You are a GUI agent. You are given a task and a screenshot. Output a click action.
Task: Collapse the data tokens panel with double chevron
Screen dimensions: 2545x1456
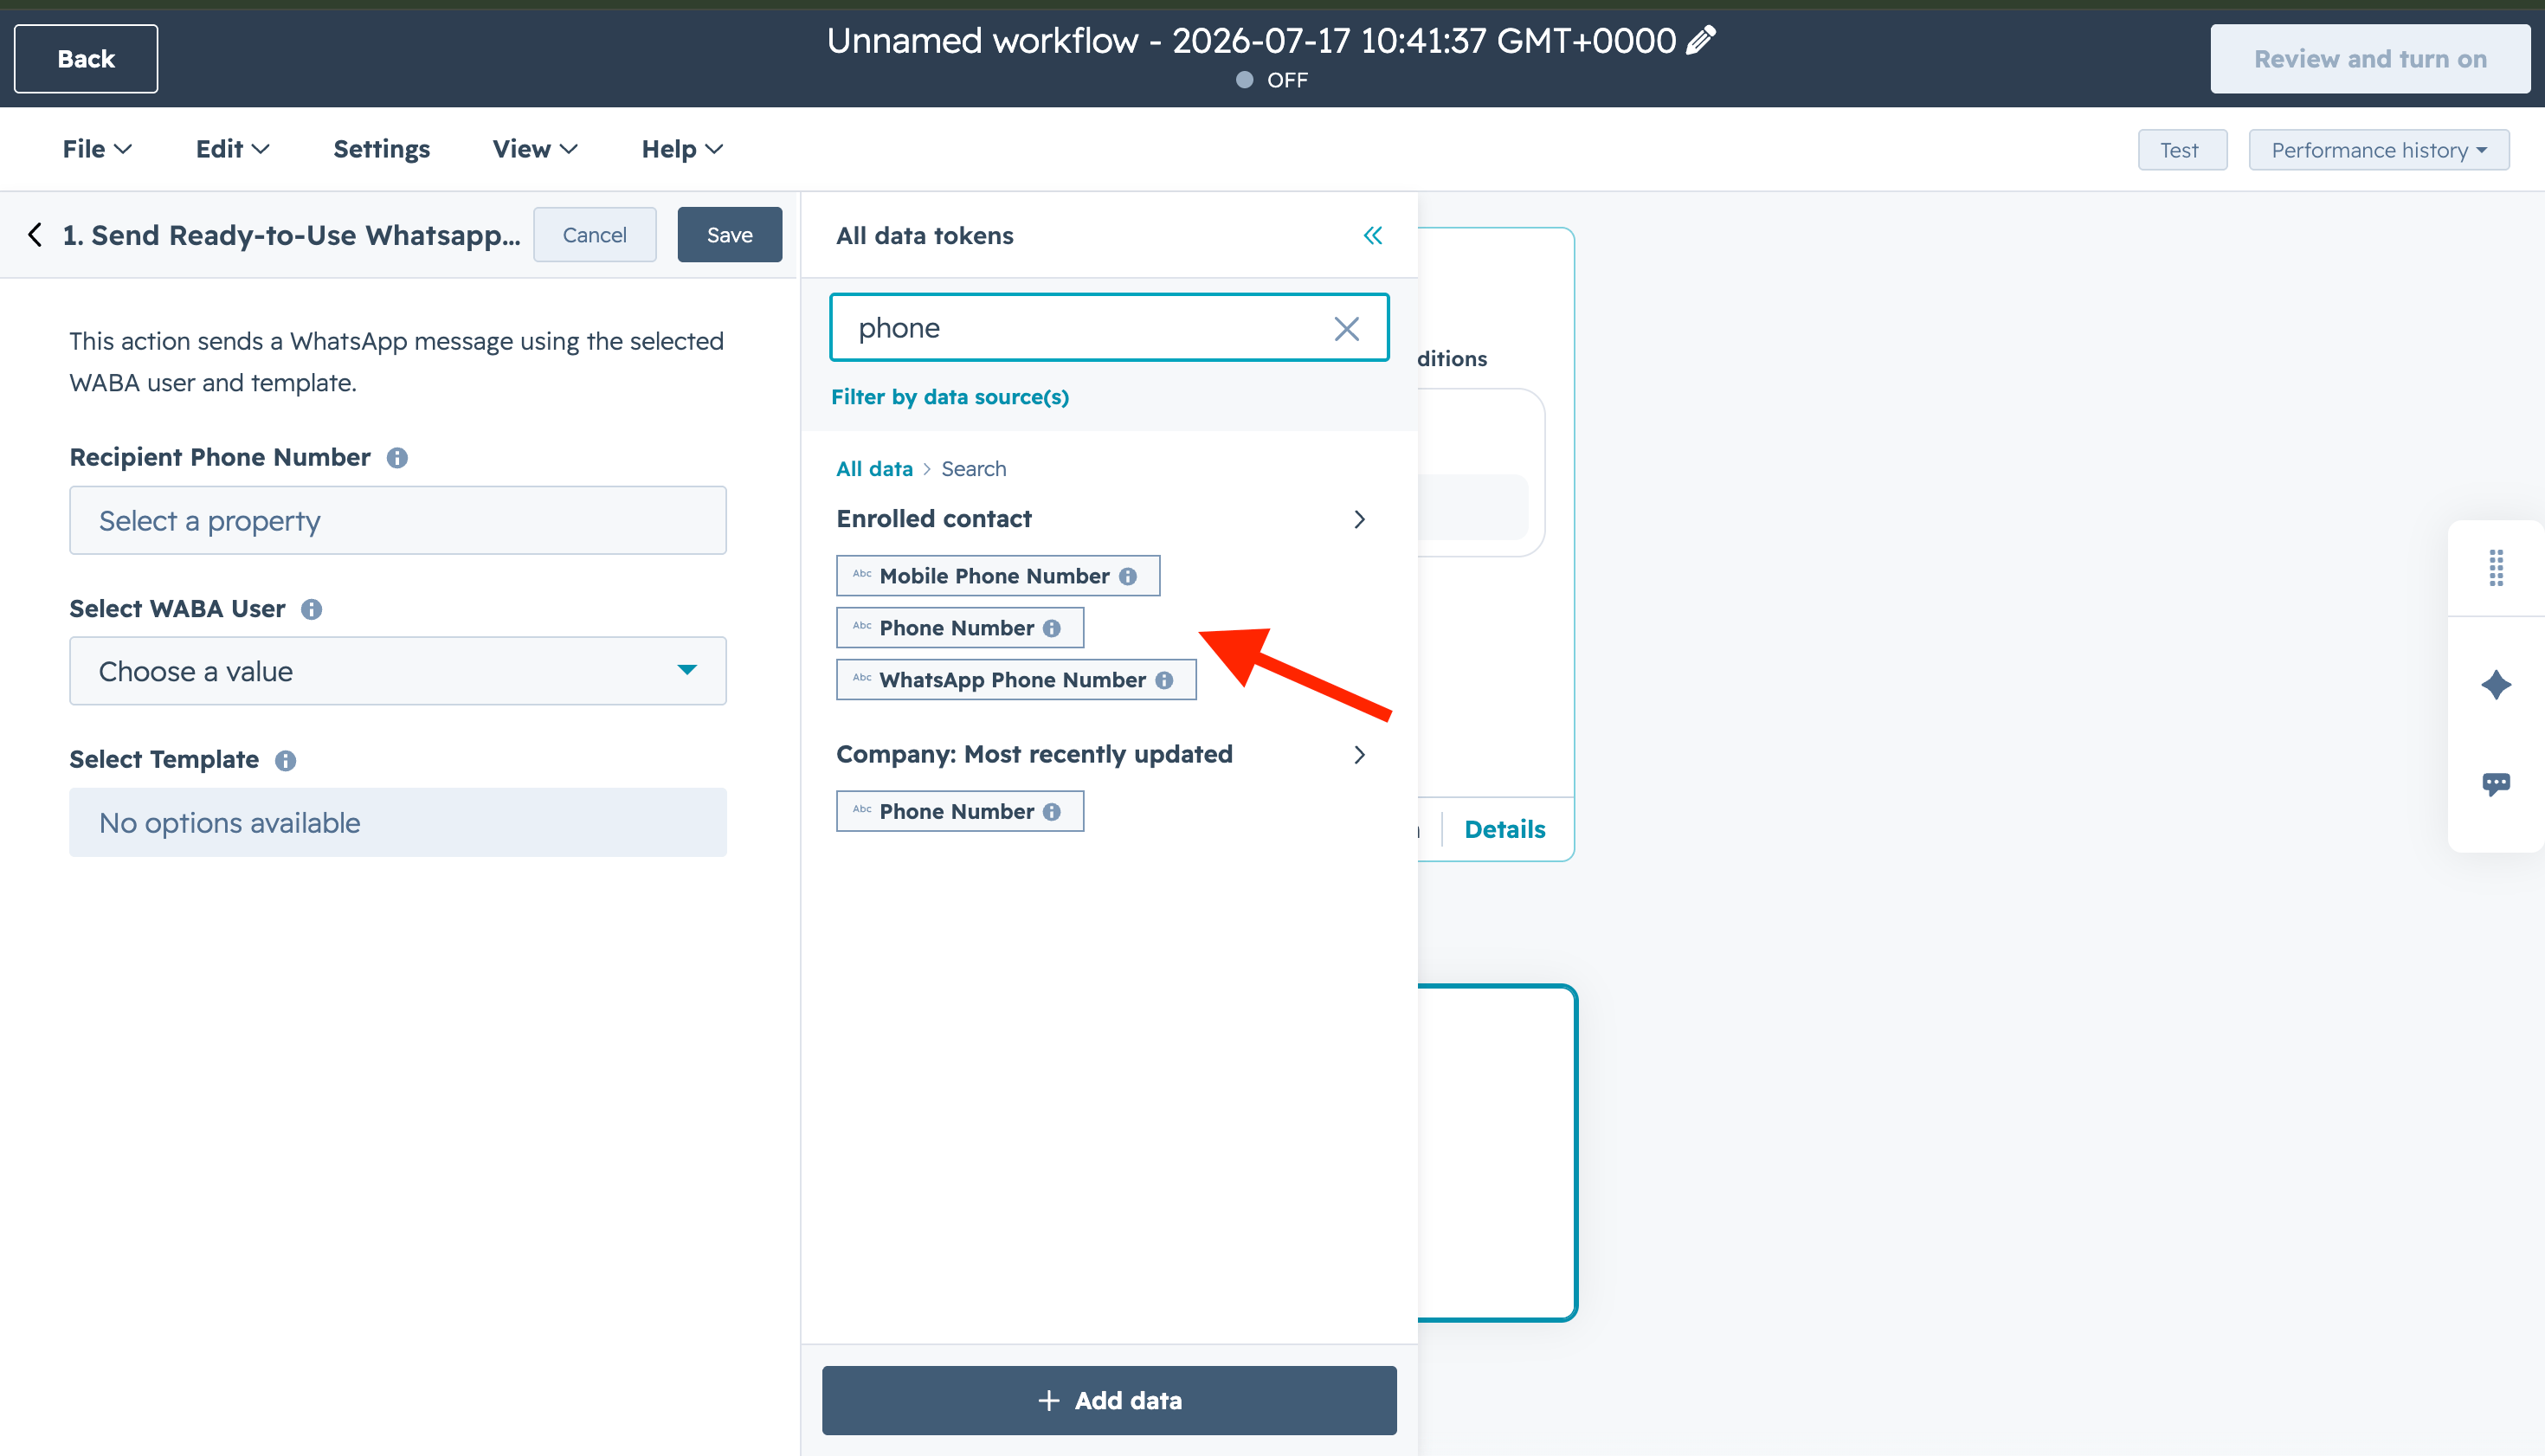coord(1373,235)
